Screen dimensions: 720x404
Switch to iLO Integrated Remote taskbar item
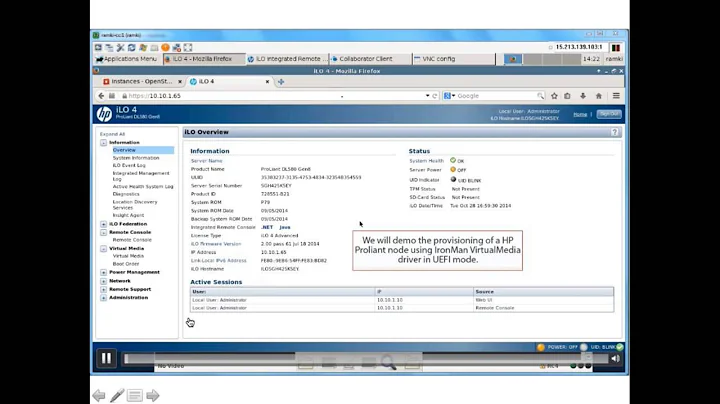287,59
